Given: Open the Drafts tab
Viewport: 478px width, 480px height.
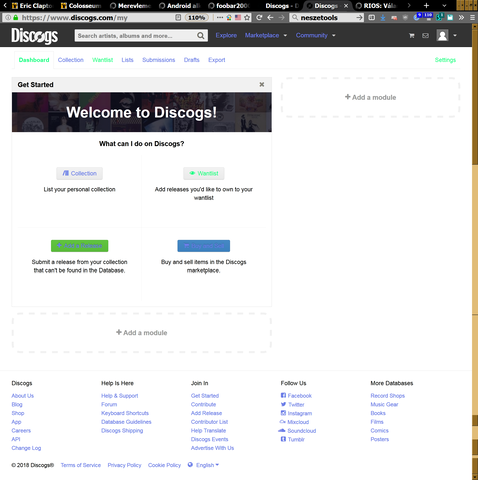Looking at the screenshot, I should tap(191, 60).
